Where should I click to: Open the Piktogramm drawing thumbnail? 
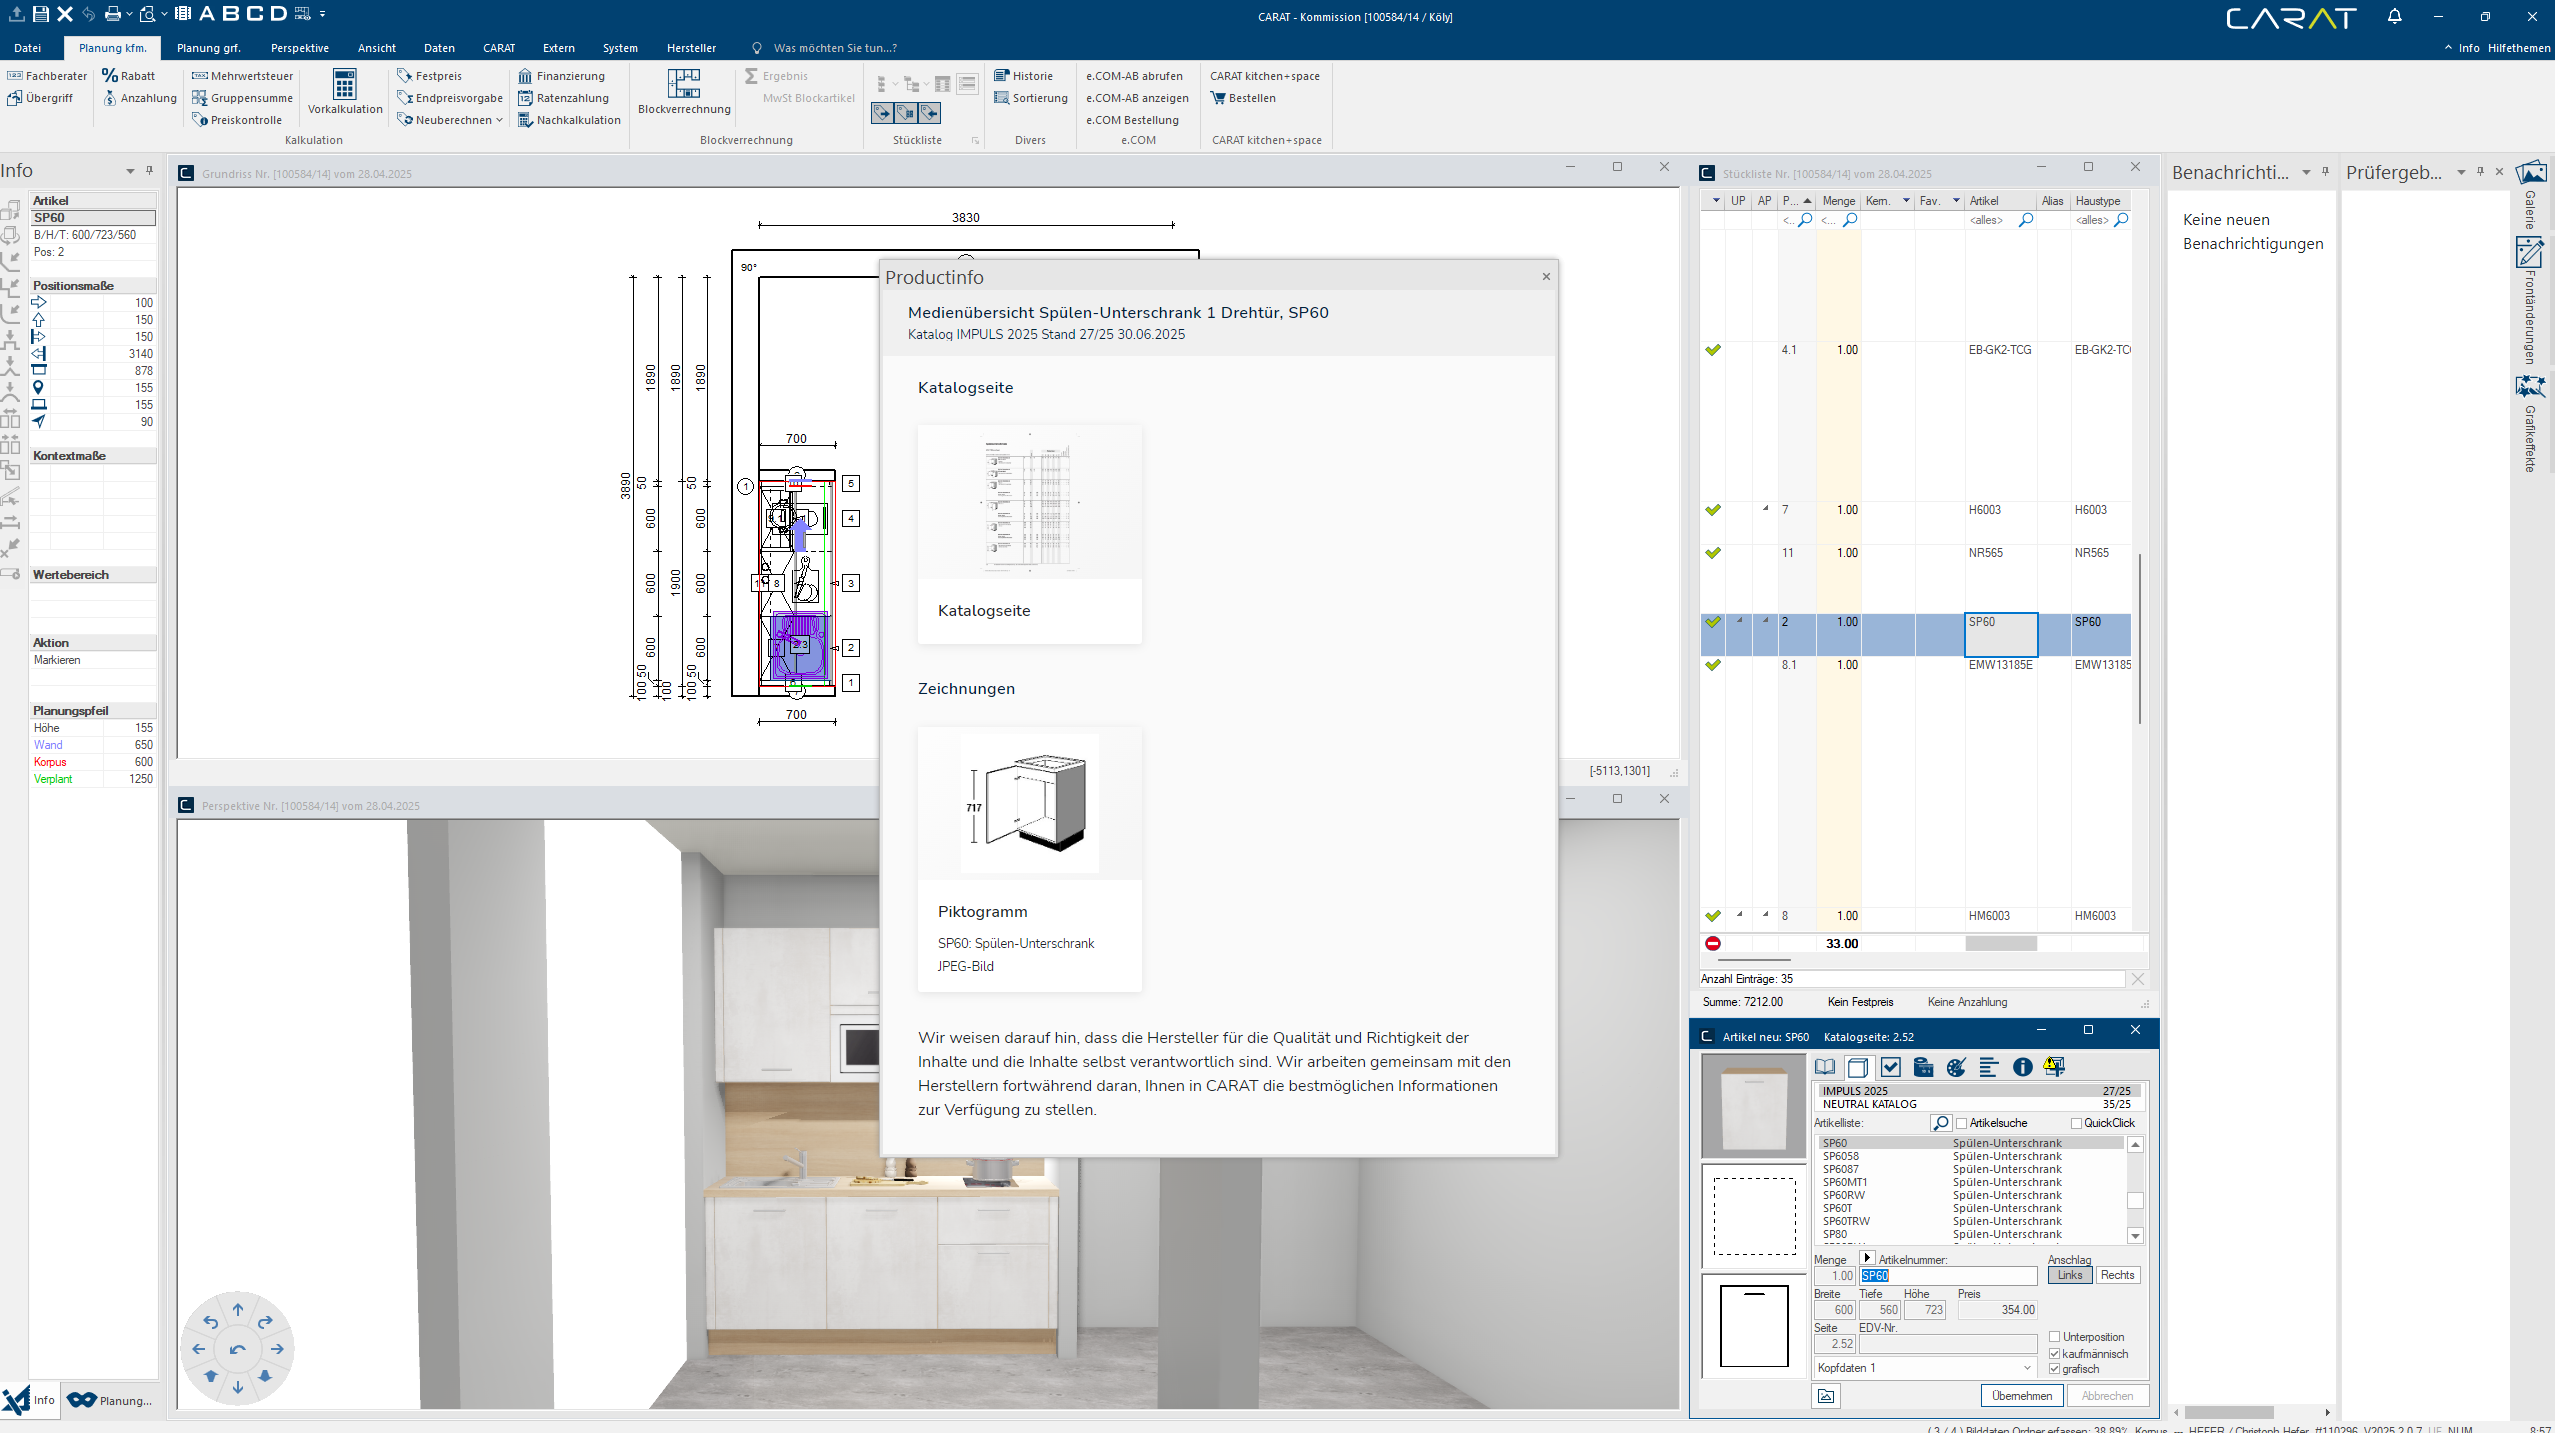pos(1029,805)
